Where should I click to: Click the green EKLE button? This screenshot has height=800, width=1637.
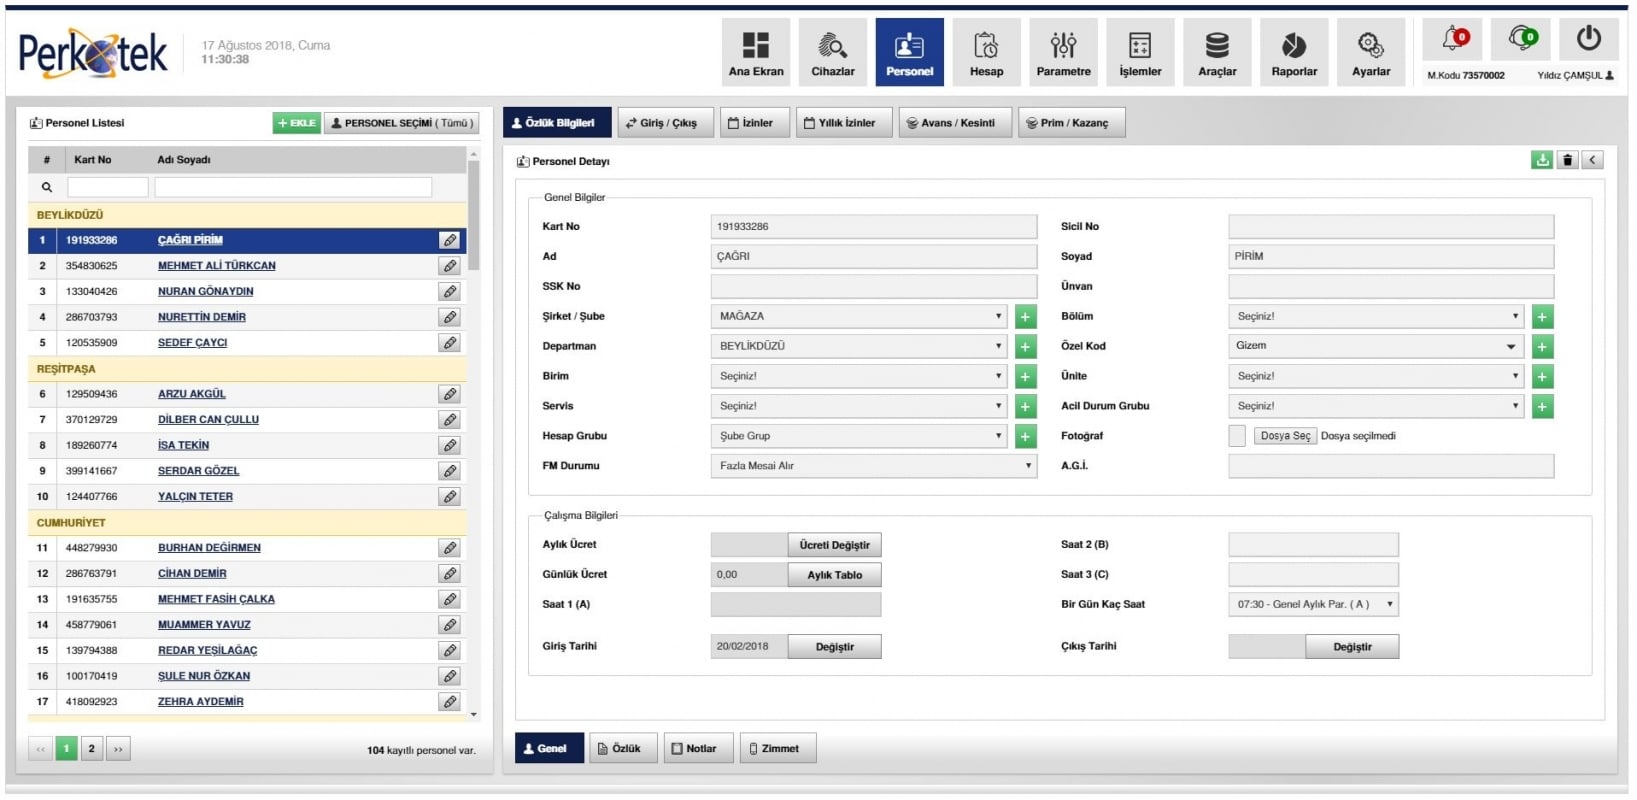pos(296,123)
